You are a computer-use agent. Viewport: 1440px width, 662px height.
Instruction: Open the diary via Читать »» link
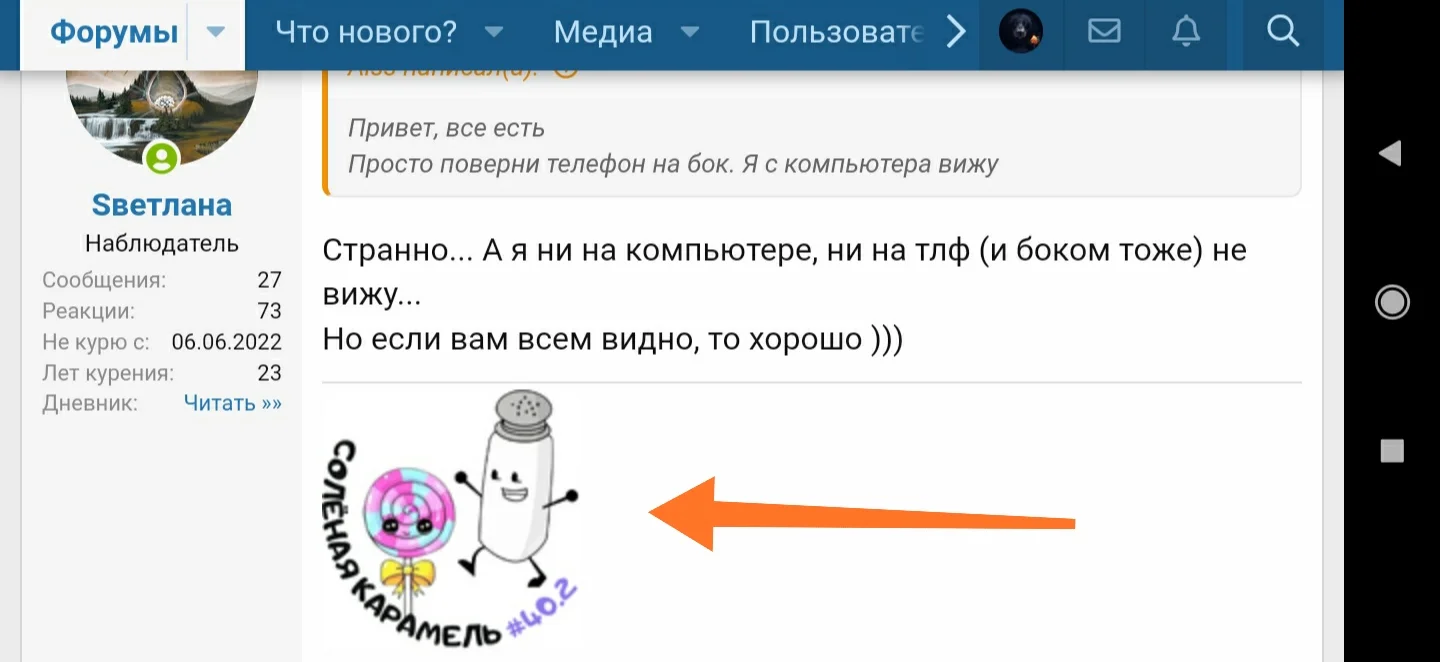coord(233,403)
